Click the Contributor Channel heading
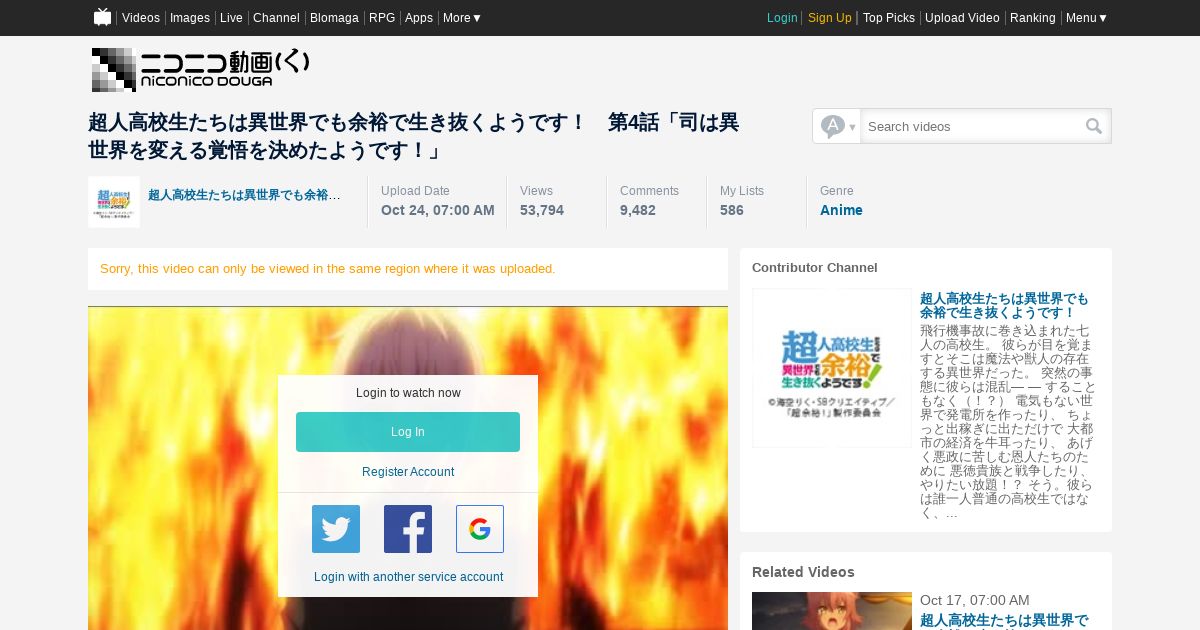The width and height of the screenshot is (1200, 630). coord(815,268)
